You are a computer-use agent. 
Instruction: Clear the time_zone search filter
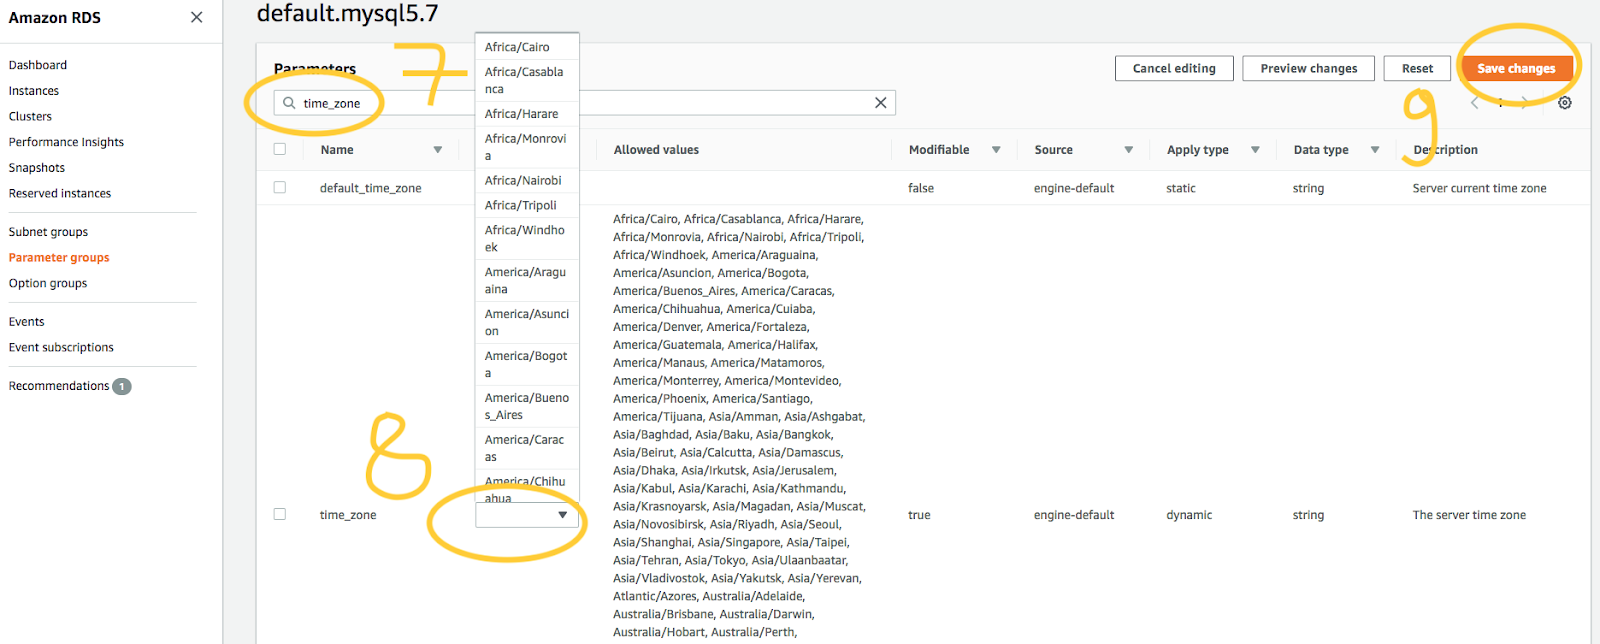pyautogui.click(x=880, y=103)
